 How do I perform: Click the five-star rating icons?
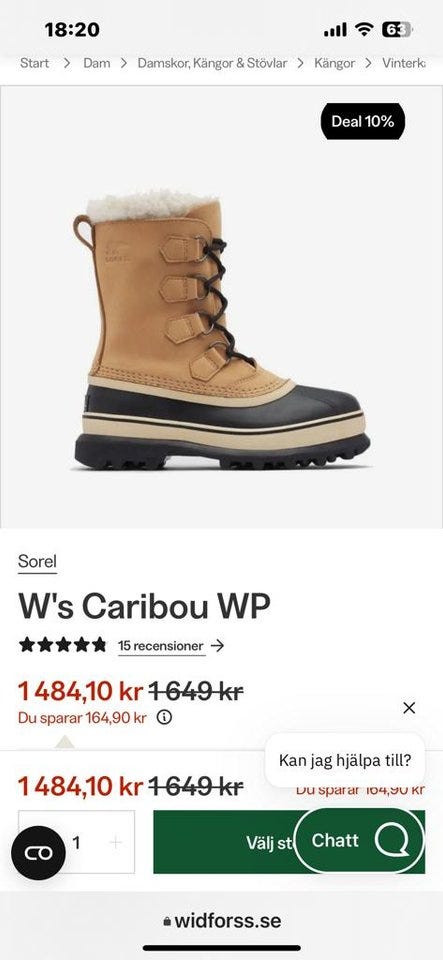pyautogui.click(x=62, y=645)
